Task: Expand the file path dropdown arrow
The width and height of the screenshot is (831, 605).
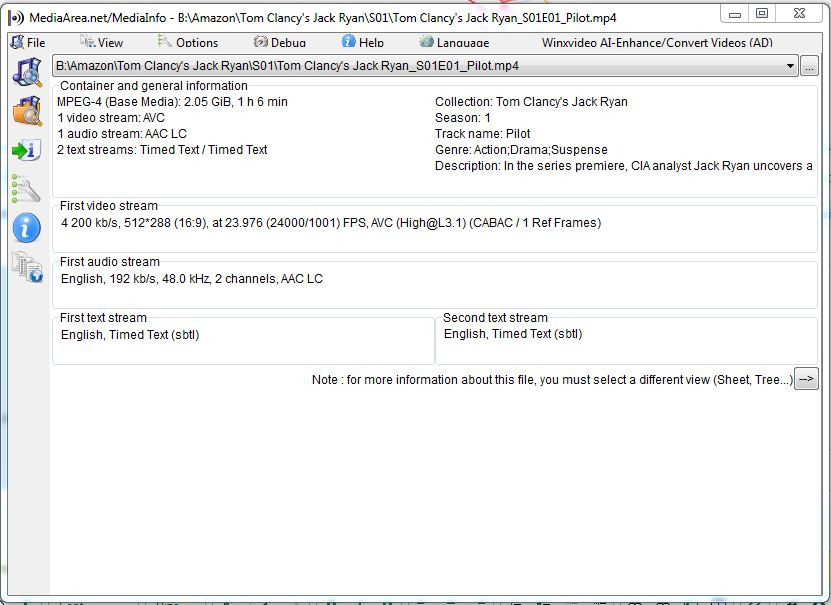Action: click(790, 66)
